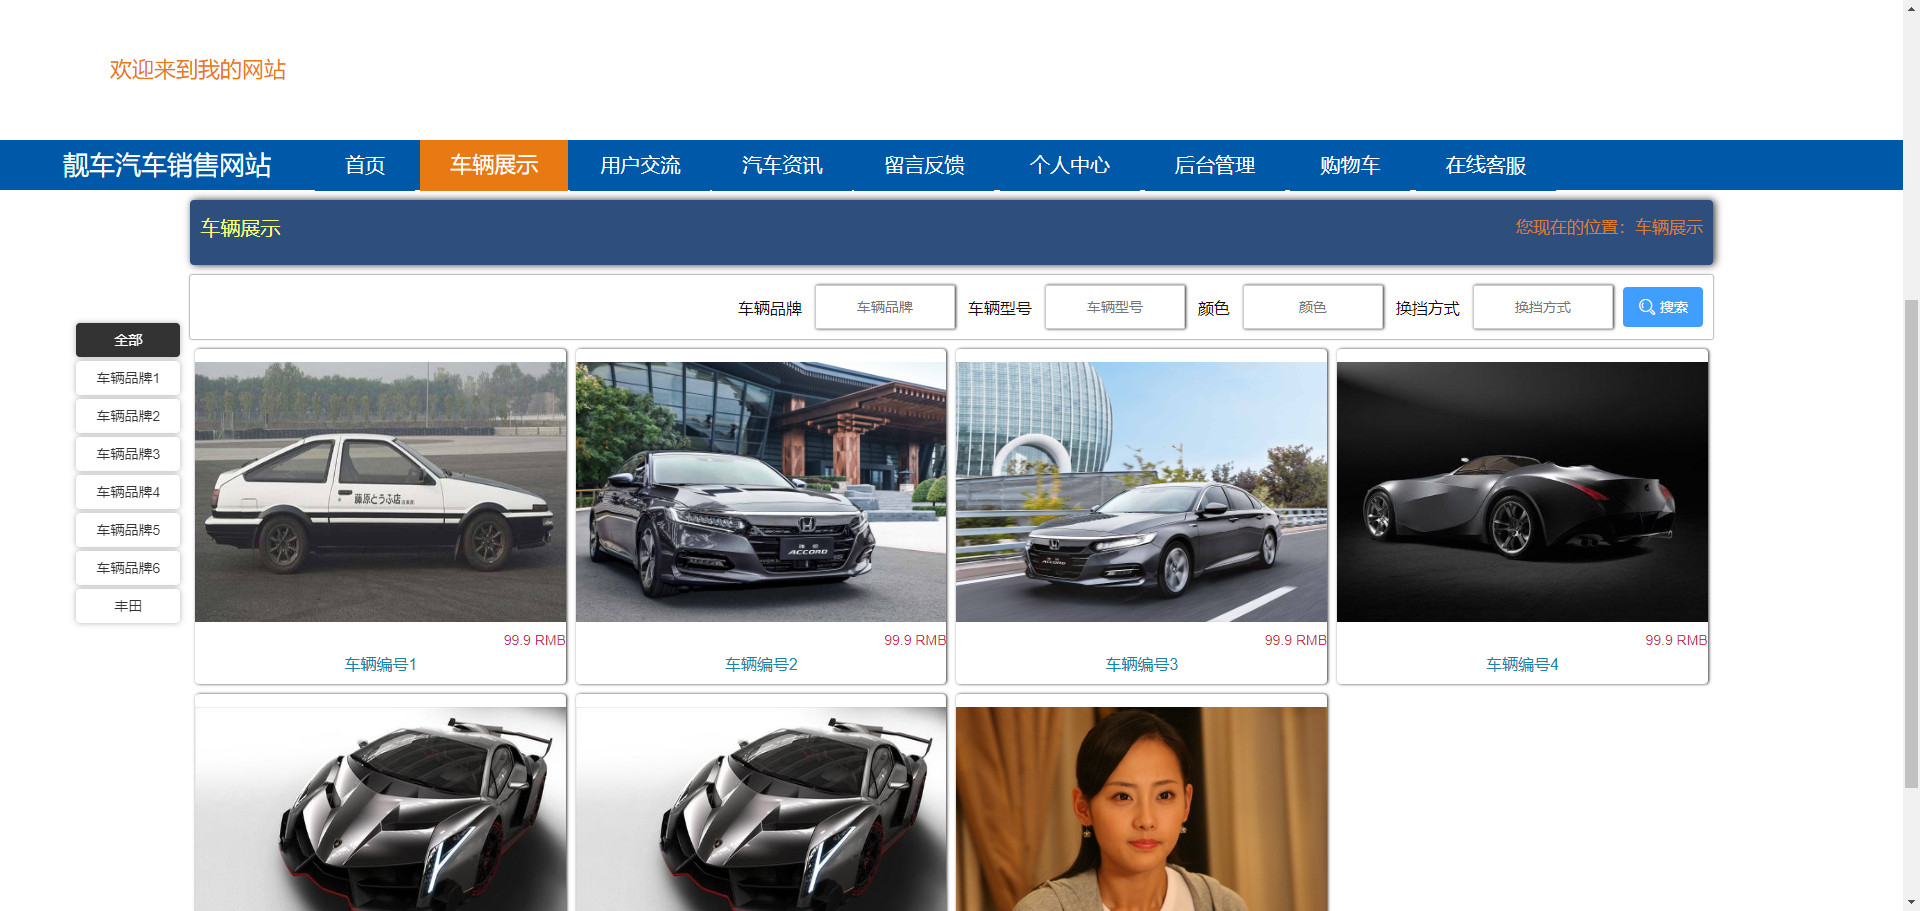
Task: Open the 首页 nav tab
Action: point(365,165)
